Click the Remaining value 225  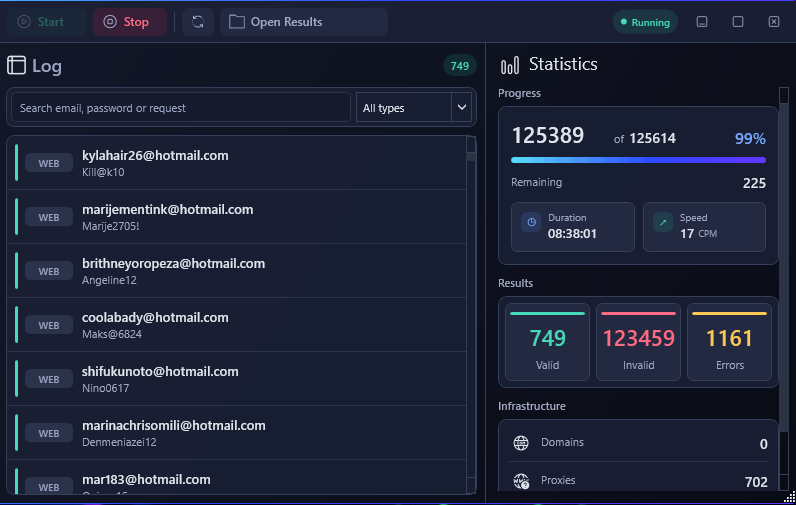pyautogui.click(x=754, y=183)
